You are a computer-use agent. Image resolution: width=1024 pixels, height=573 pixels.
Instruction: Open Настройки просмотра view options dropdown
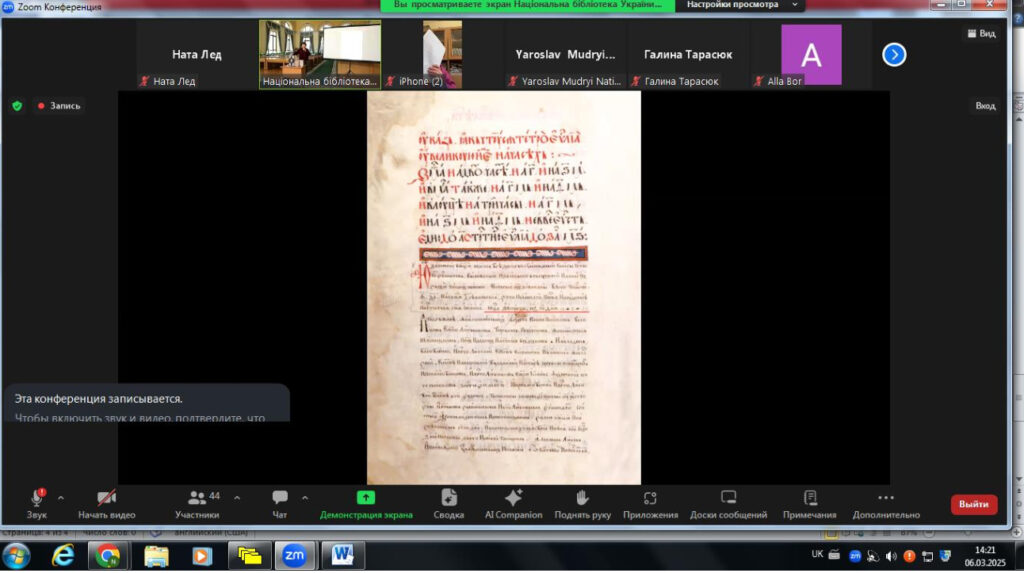click(739, 5)
